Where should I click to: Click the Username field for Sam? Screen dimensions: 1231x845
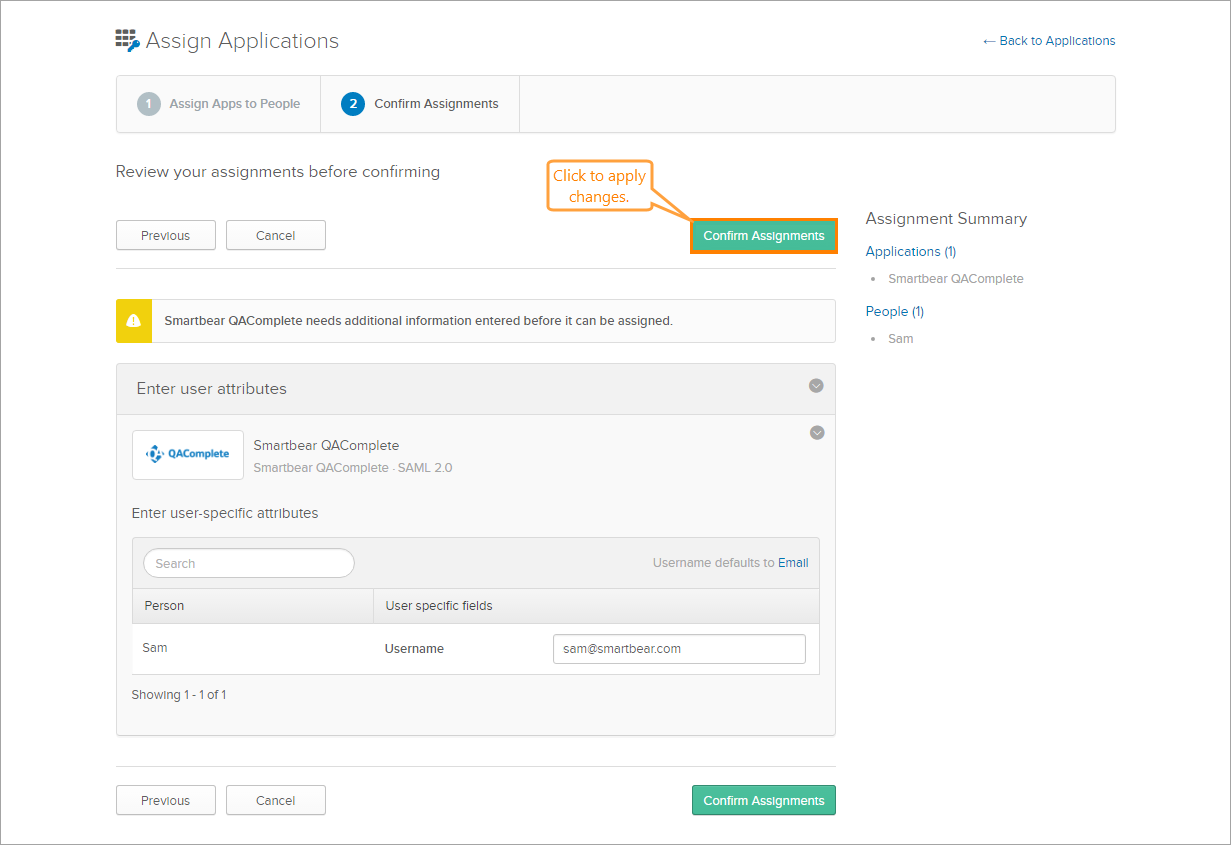pyautogui.click(x=679, y=649)
